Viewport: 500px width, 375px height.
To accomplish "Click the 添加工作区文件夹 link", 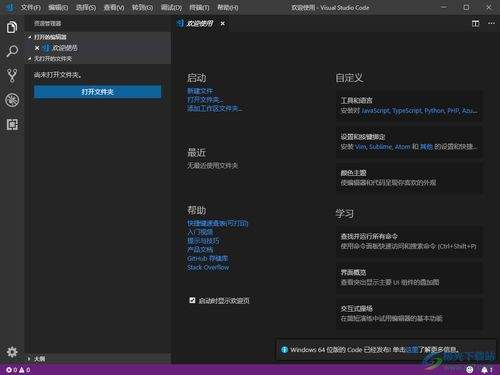I will click(215, 108).
